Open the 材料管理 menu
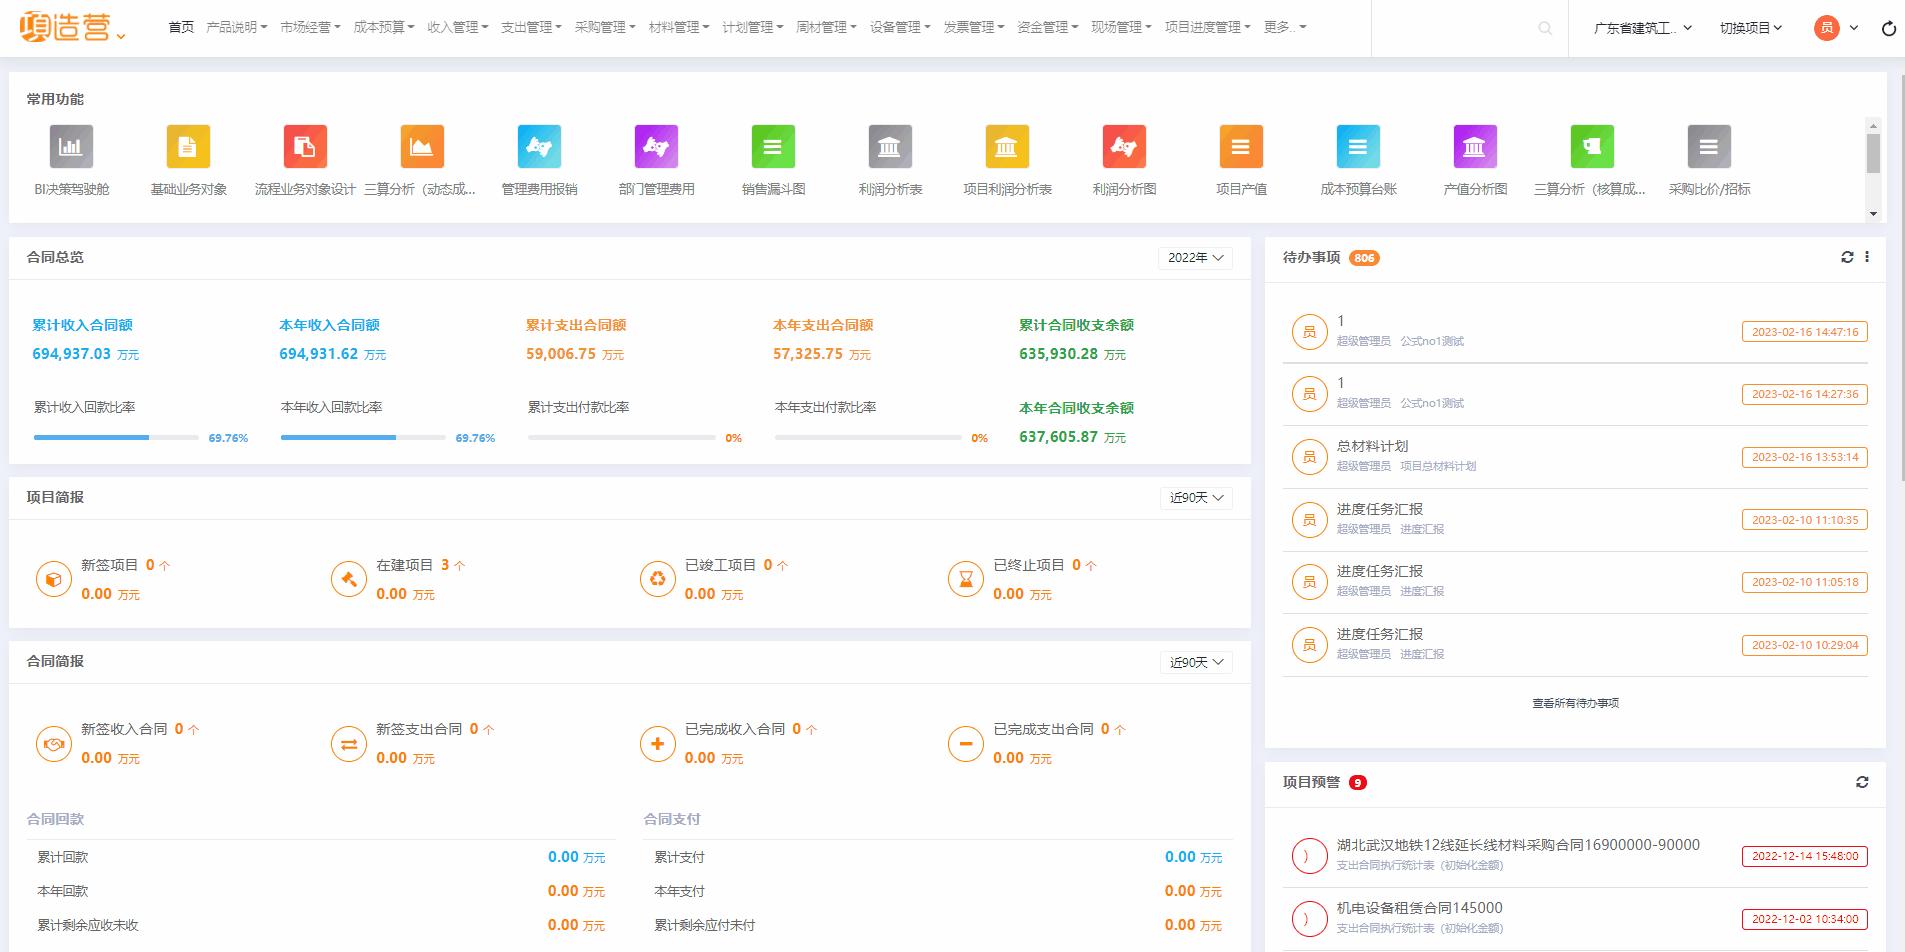1905x952 pixels. (x=675, y=27)
